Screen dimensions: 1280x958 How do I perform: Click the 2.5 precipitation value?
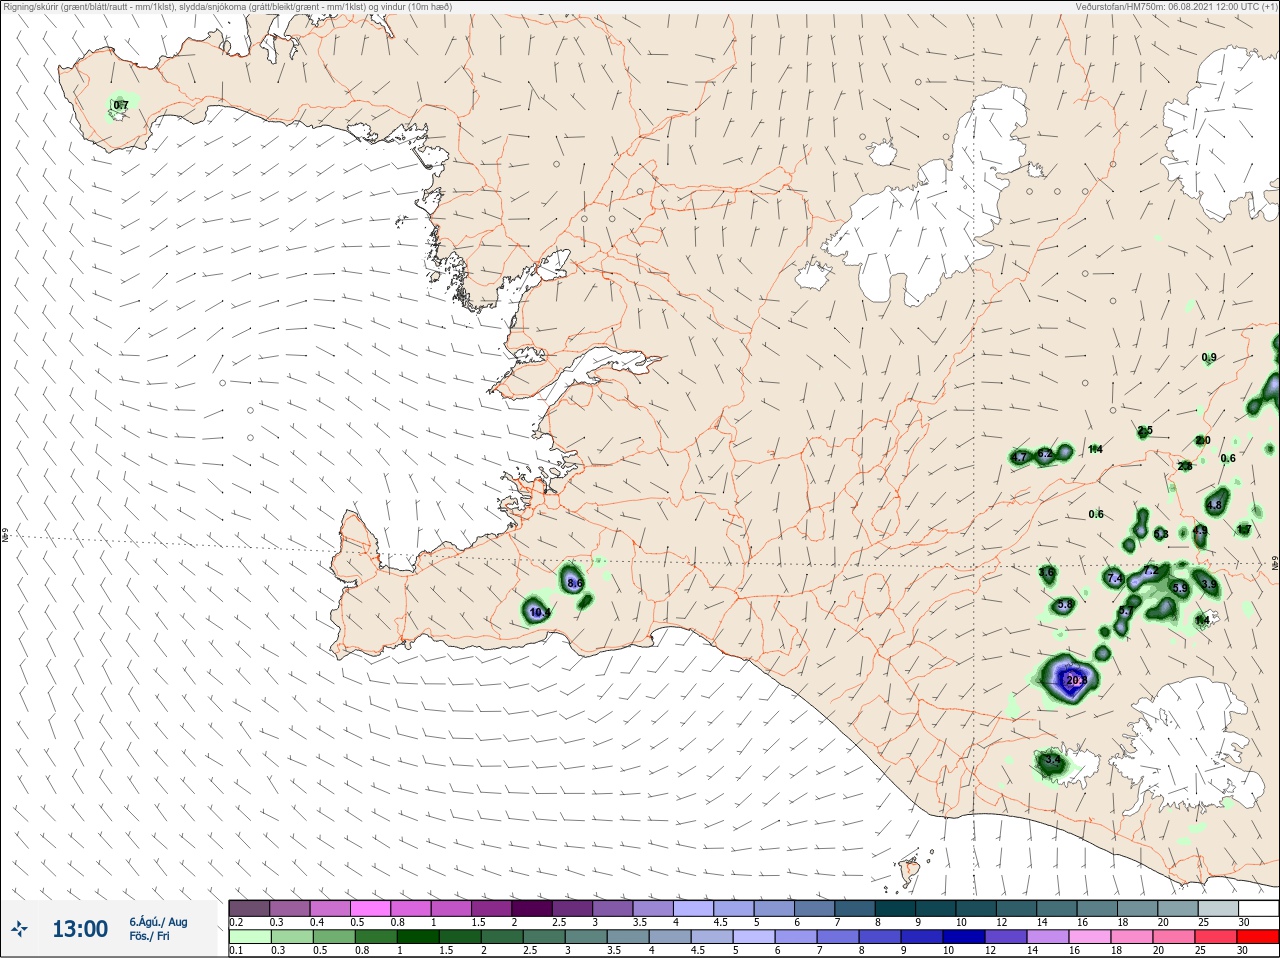click(1145, 431)
